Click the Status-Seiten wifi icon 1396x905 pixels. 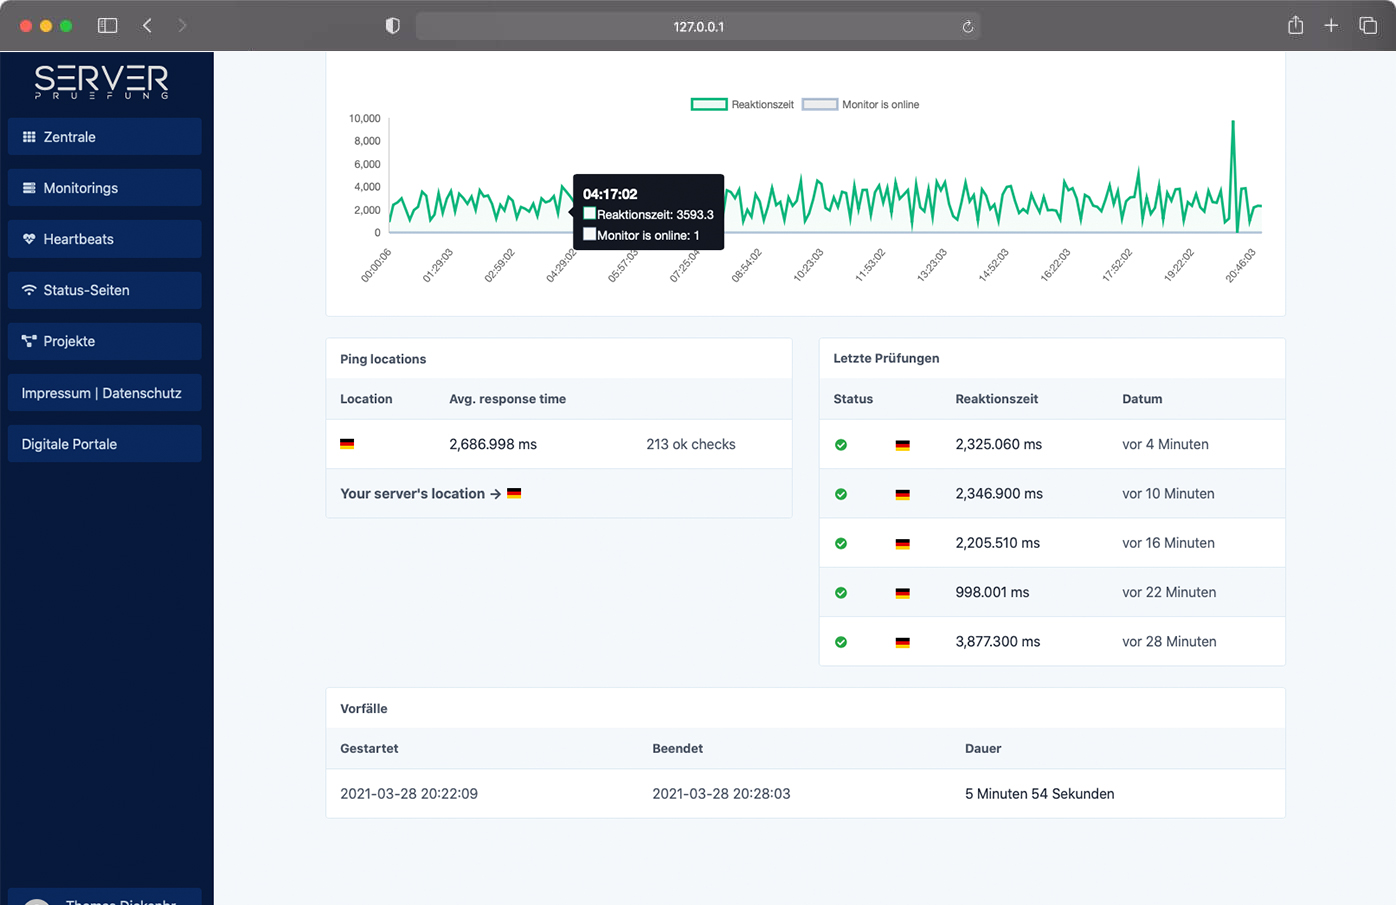pyautogui.click(x=29, y=290)
